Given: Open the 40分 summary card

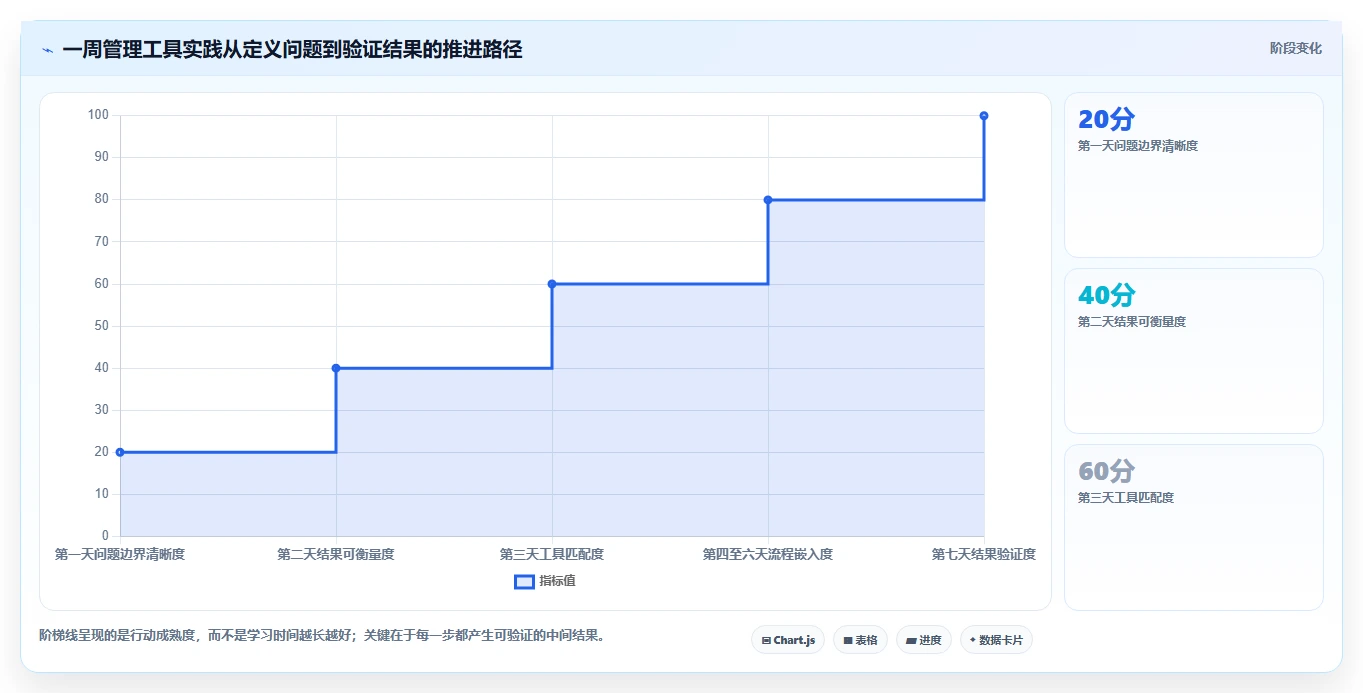Looking at the screenshot, I should (1194, 351).
